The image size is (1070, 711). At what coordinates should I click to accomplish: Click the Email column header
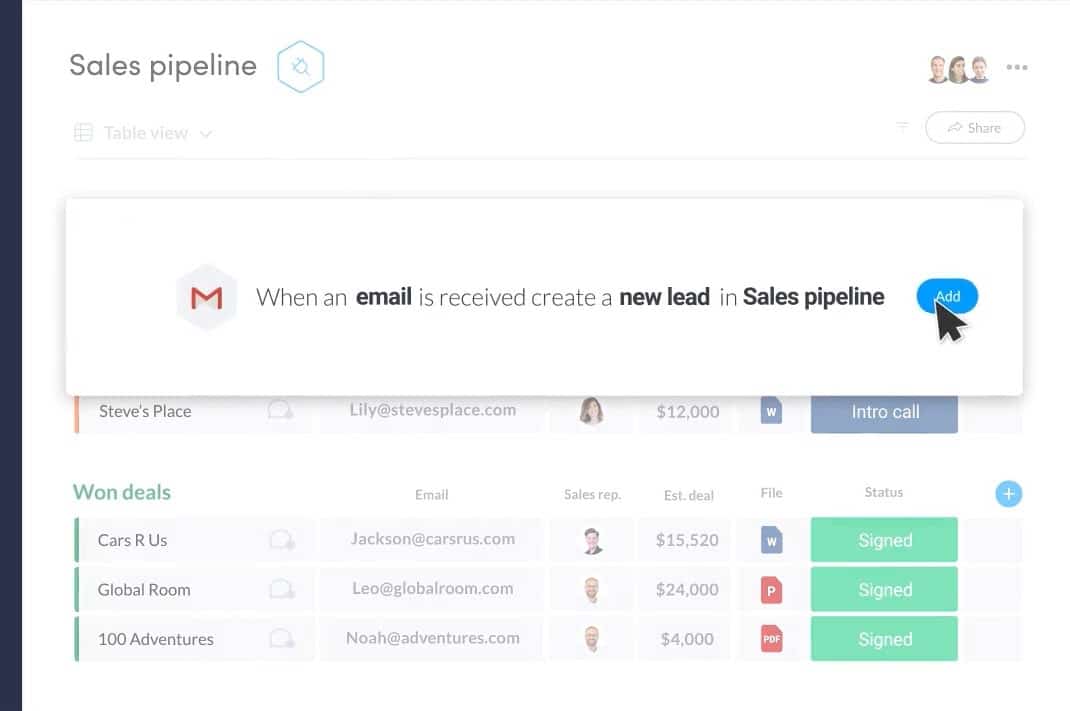coord(431,494)
